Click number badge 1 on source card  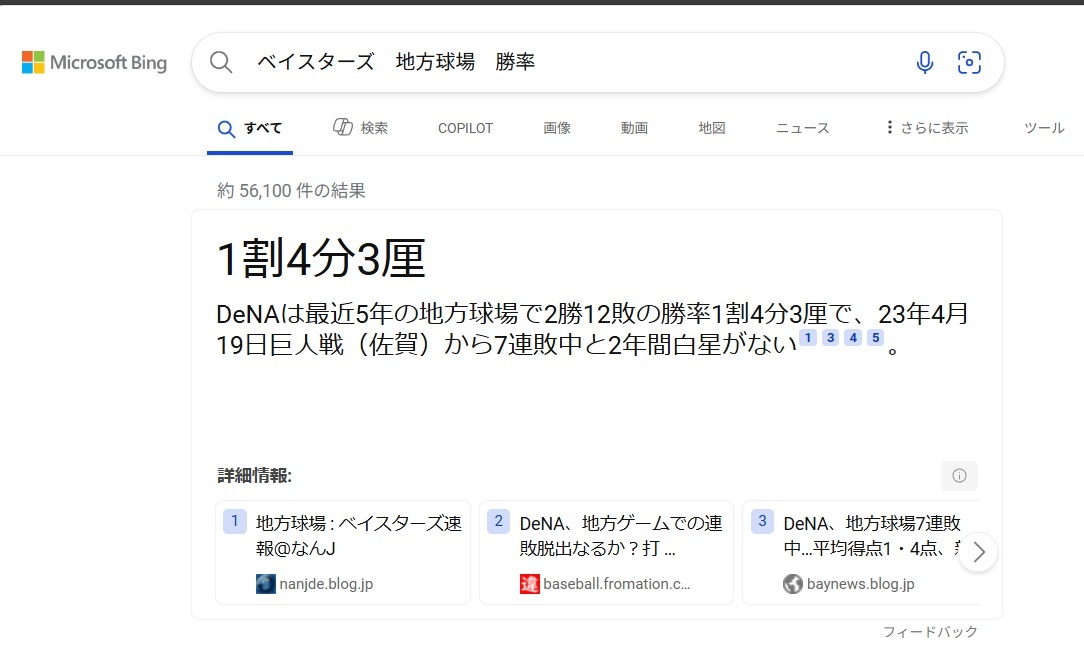pos(234,521)
